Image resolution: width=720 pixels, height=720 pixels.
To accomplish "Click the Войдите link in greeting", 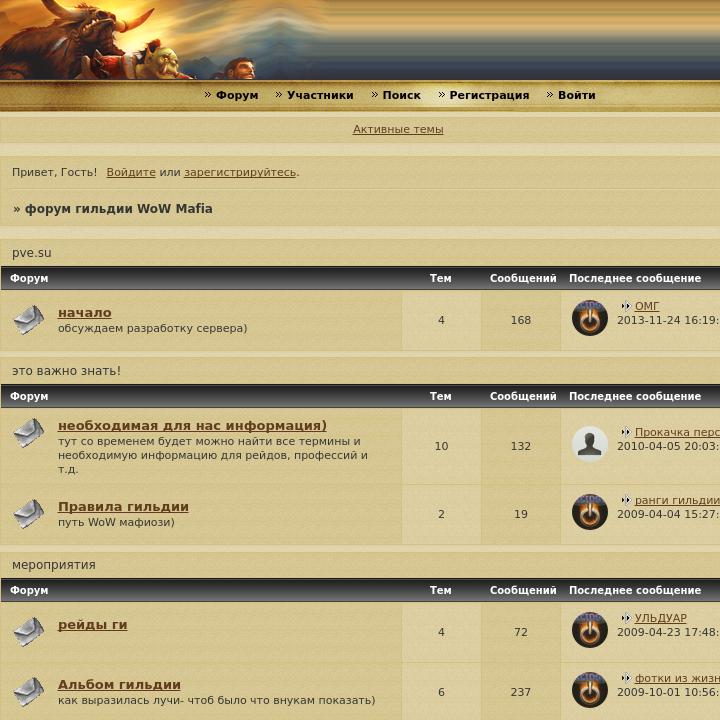I will point(131,172).
